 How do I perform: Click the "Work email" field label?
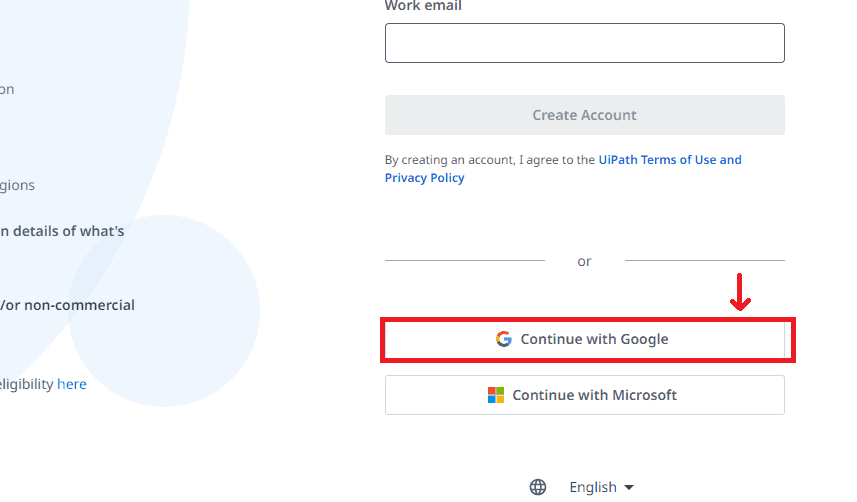pyautogui.click(x=423, y=6)
